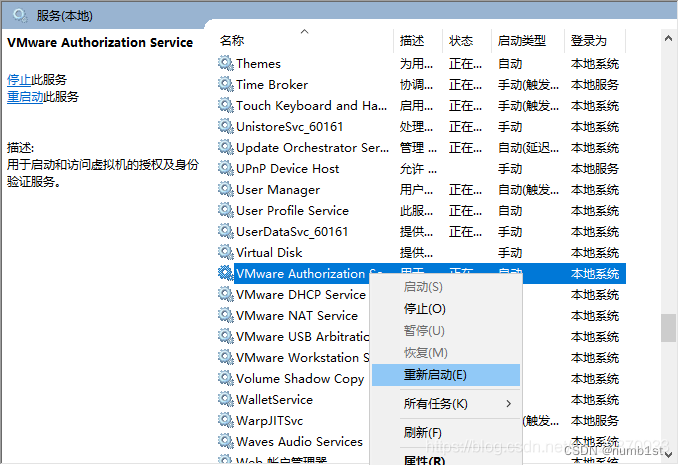Choose 属性(R) in the context menu
Viewport: 679px width, 465px height.
coord(446,458)
